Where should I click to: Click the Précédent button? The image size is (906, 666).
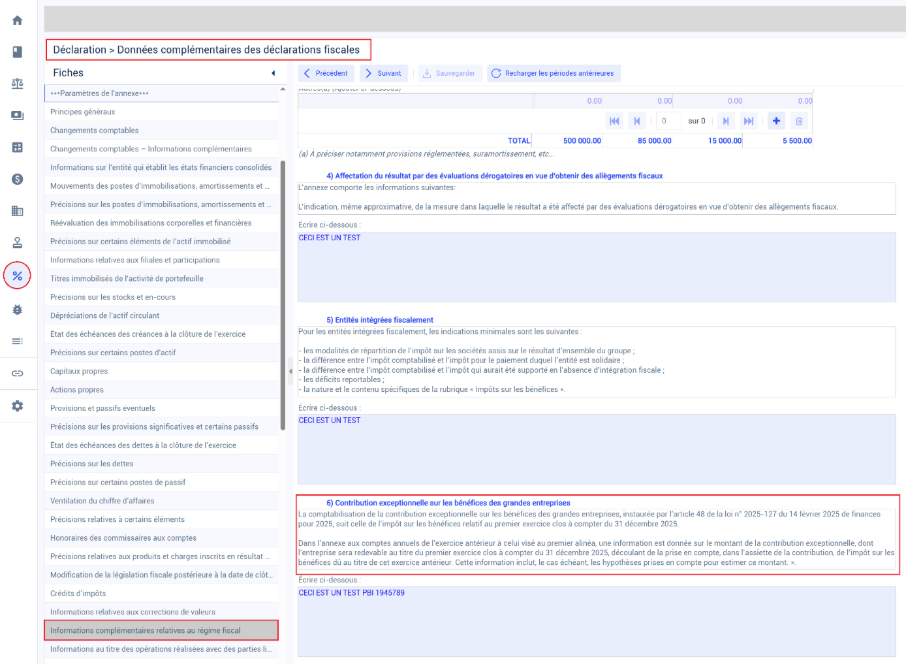click(326, 73)
